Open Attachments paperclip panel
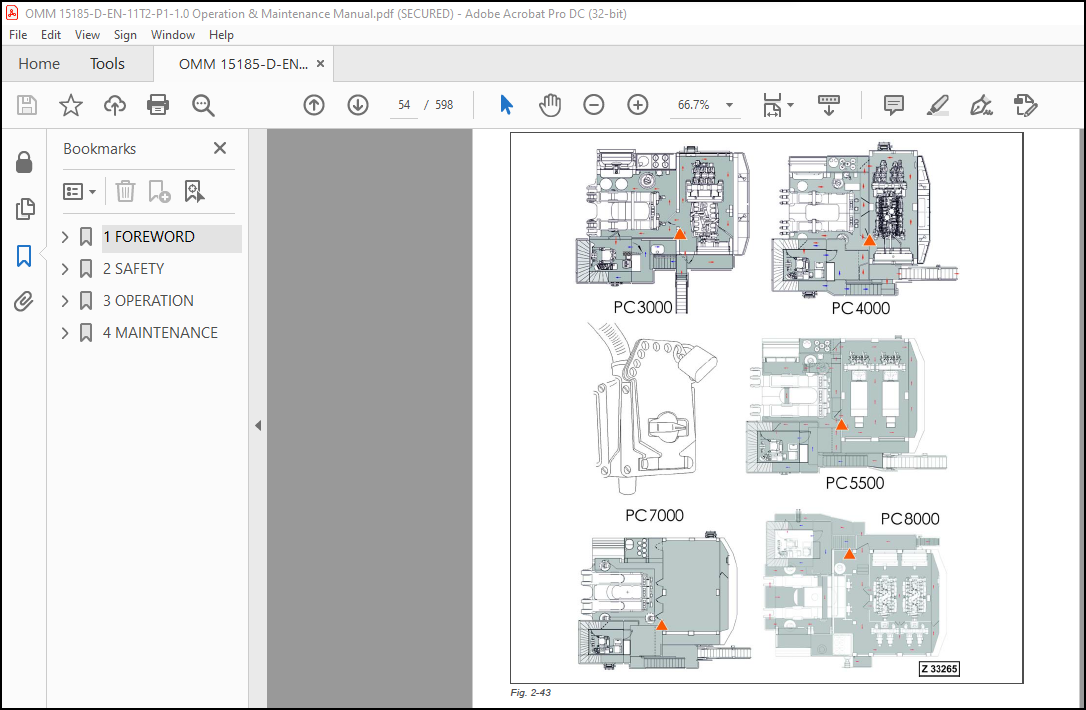The height and width of the screenshot is (710, 1086). coord(24,302)
